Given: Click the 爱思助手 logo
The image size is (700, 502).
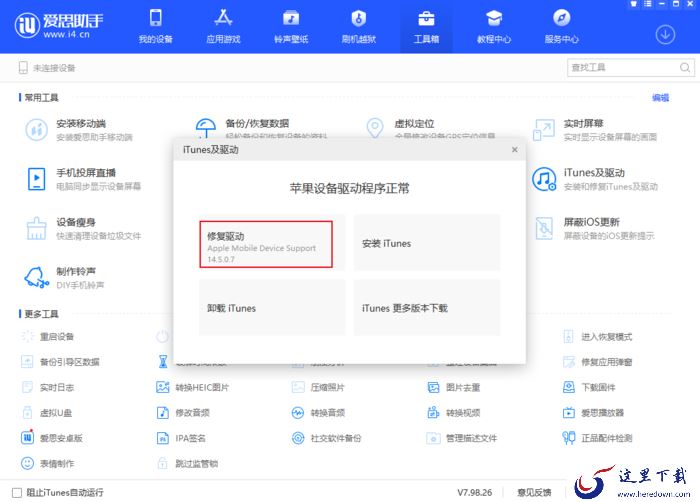Looking at the screenshot, I should point(58,25).
